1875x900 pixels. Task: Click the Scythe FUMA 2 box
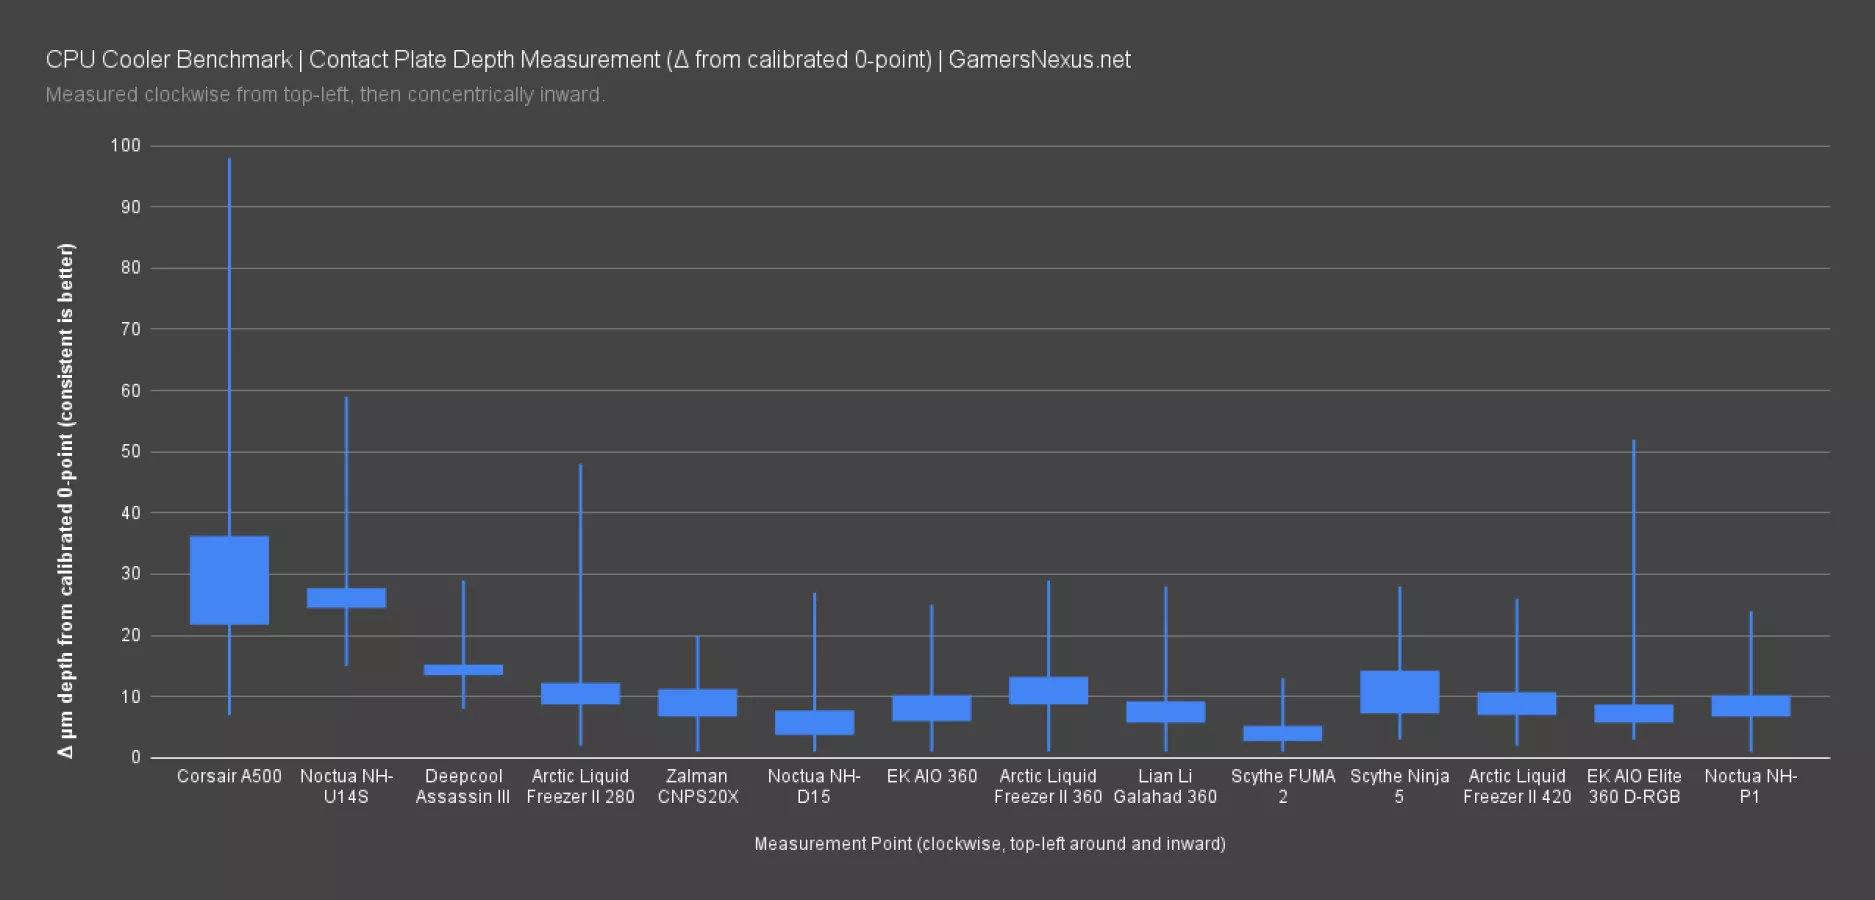(x=1282, y=733)
